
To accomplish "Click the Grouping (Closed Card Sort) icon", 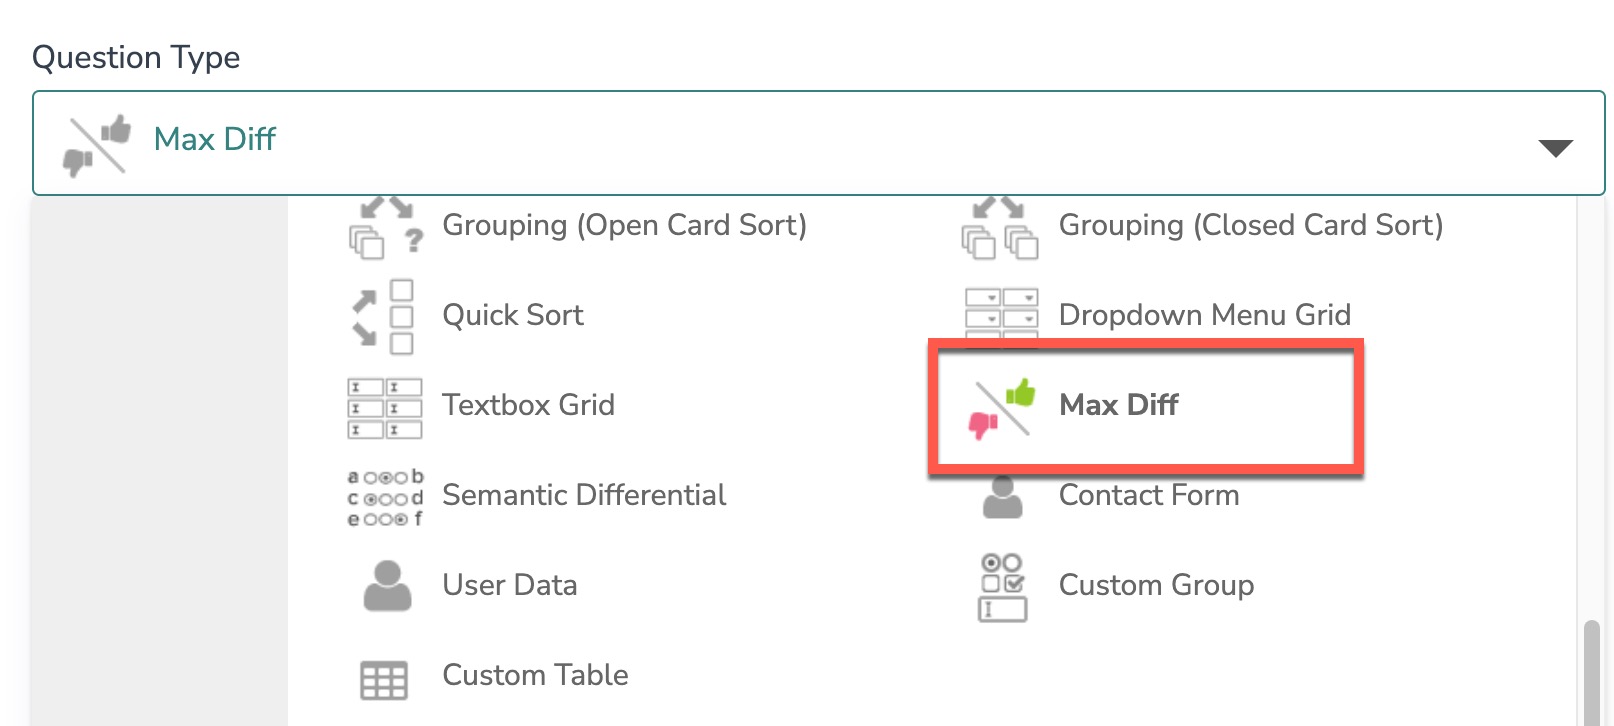I will (1000, 228).
